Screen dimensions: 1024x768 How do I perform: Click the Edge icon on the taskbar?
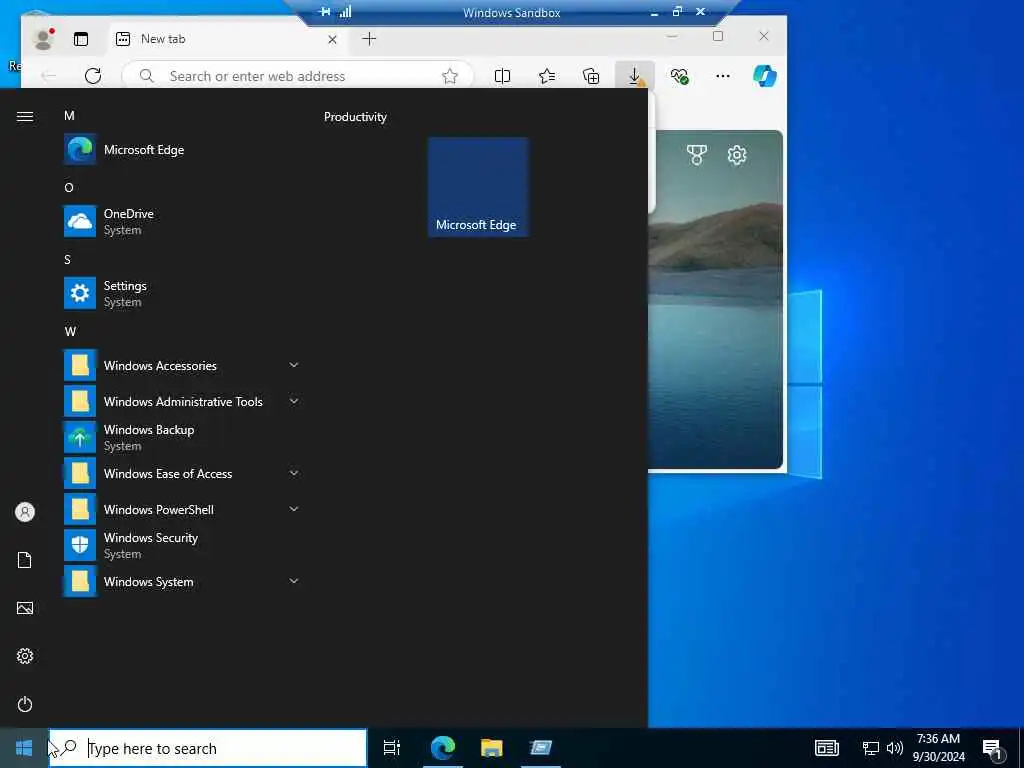(443, 748)
